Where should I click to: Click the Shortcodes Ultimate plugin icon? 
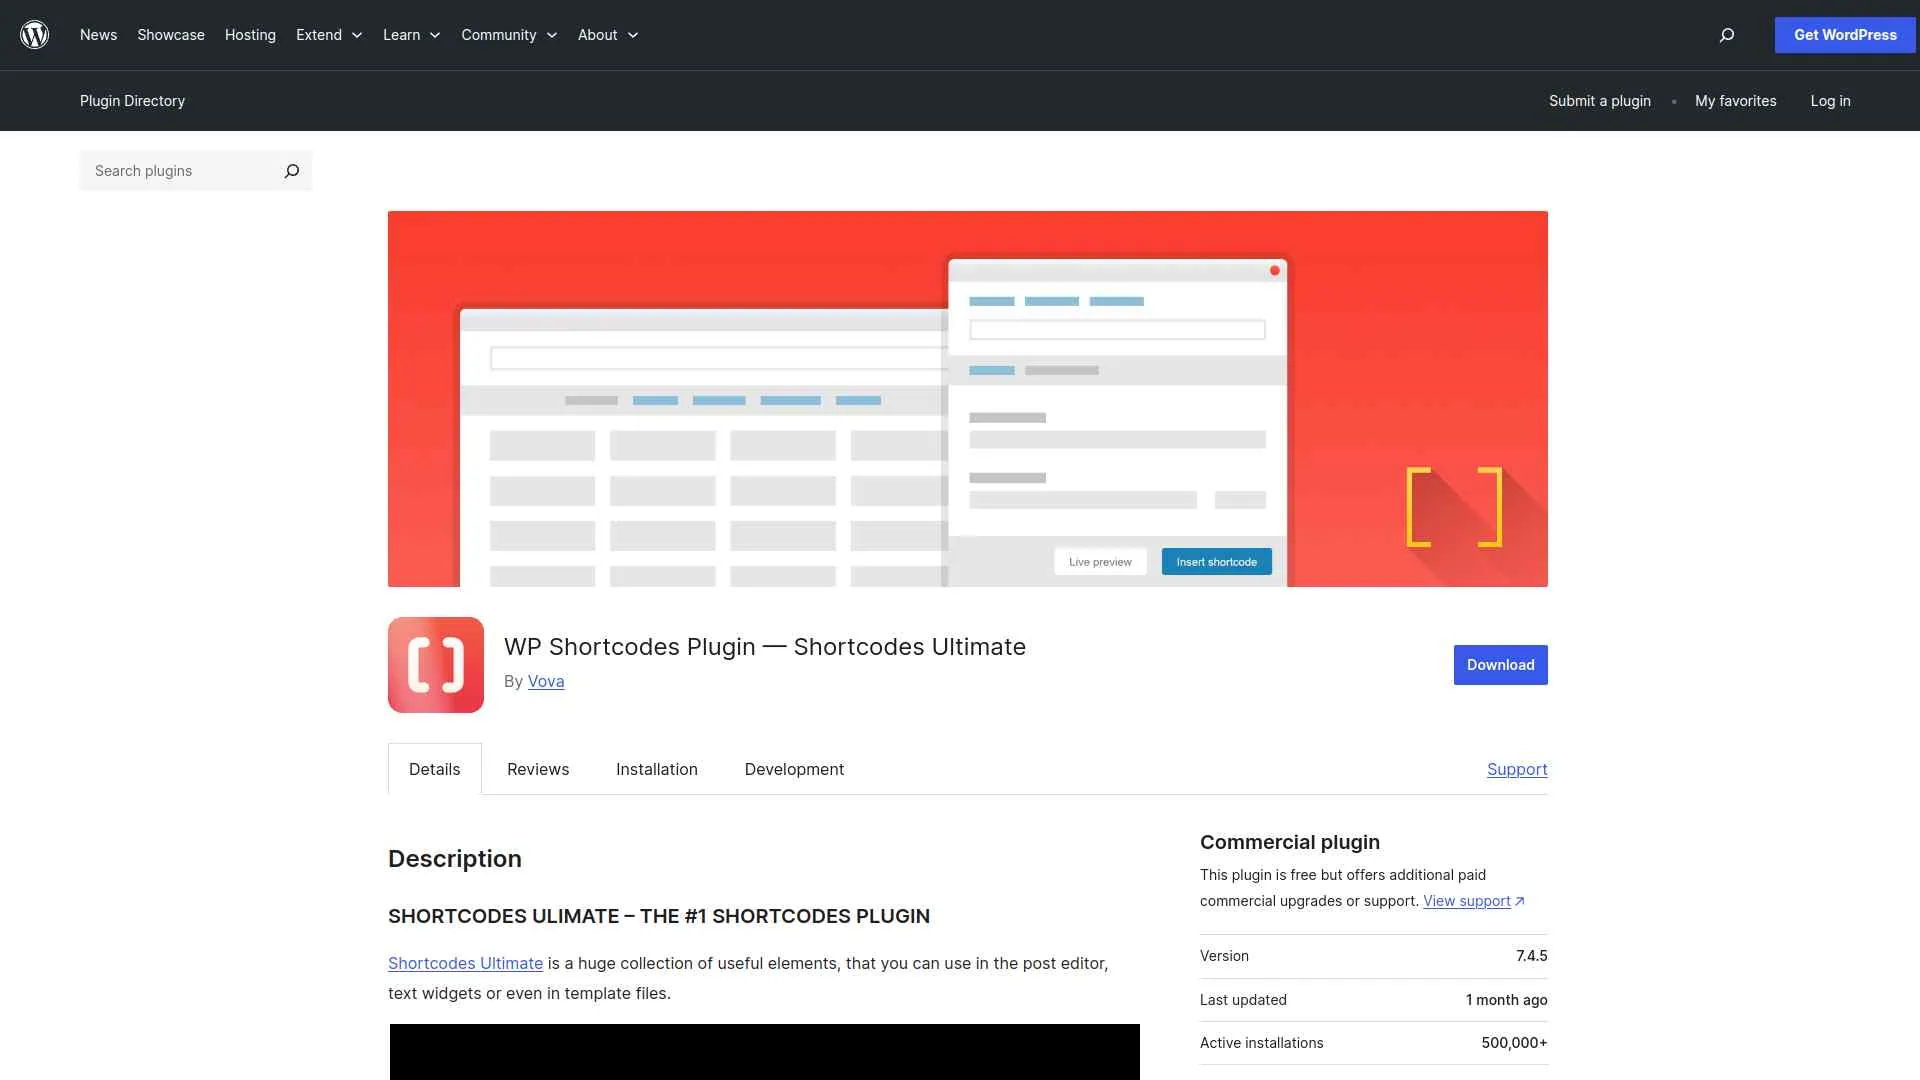coord(435,664)
